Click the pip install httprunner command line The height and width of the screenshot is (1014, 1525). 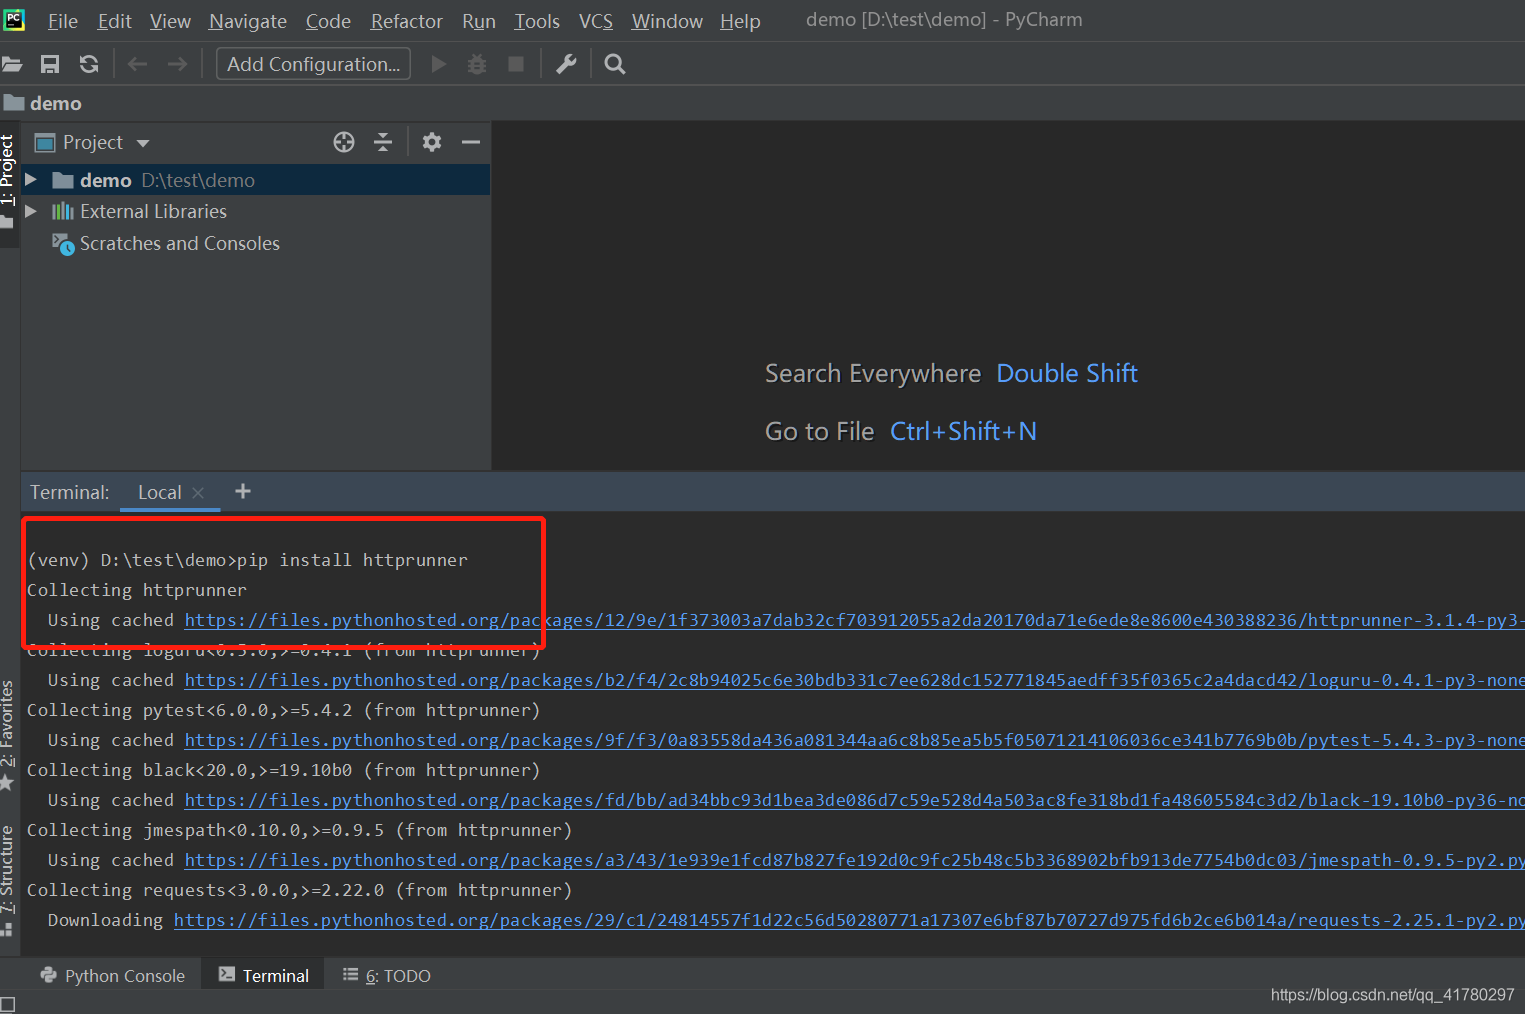pyautogui.click(x=247, y=560)
